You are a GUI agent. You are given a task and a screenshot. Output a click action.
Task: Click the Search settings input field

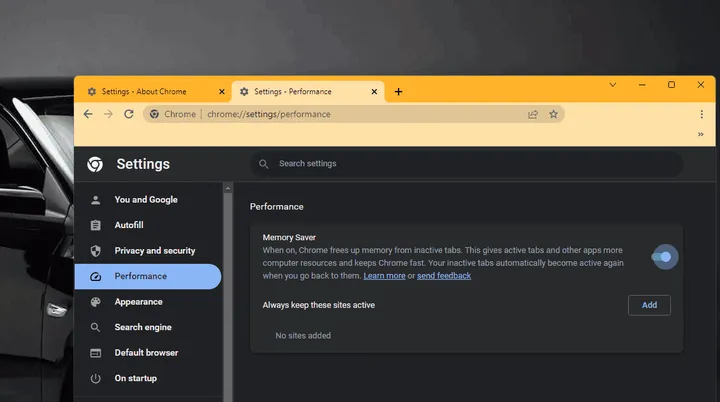470,164
